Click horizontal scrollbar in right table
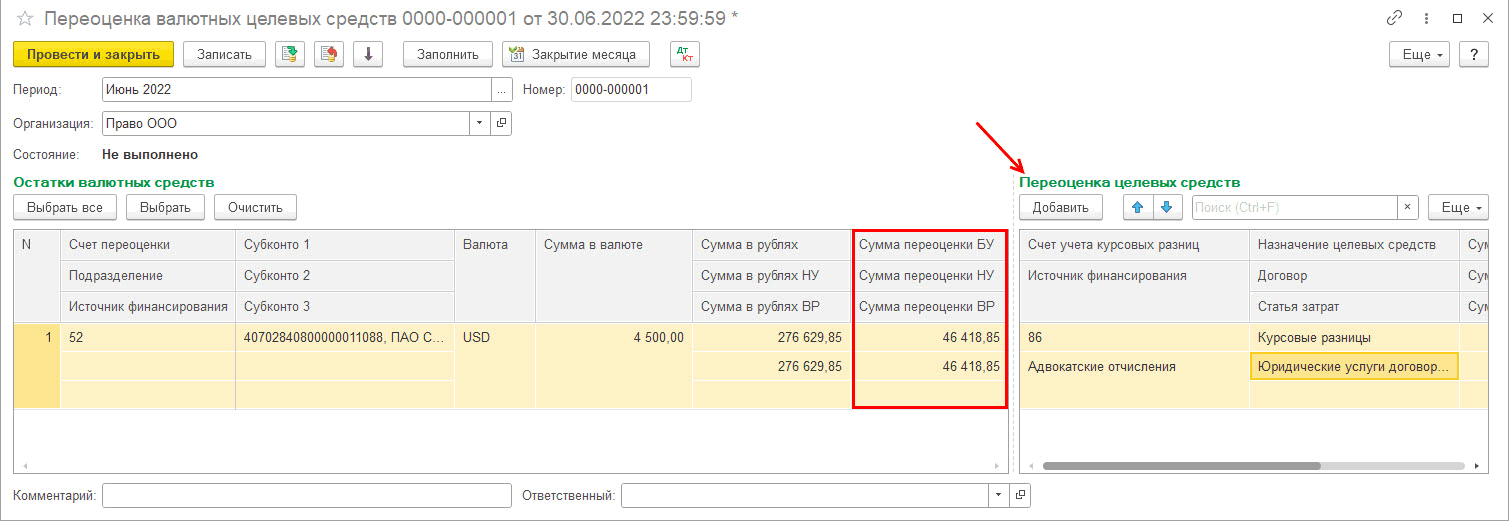This screenshot has width=1509, height=521. coord(1180,466)
